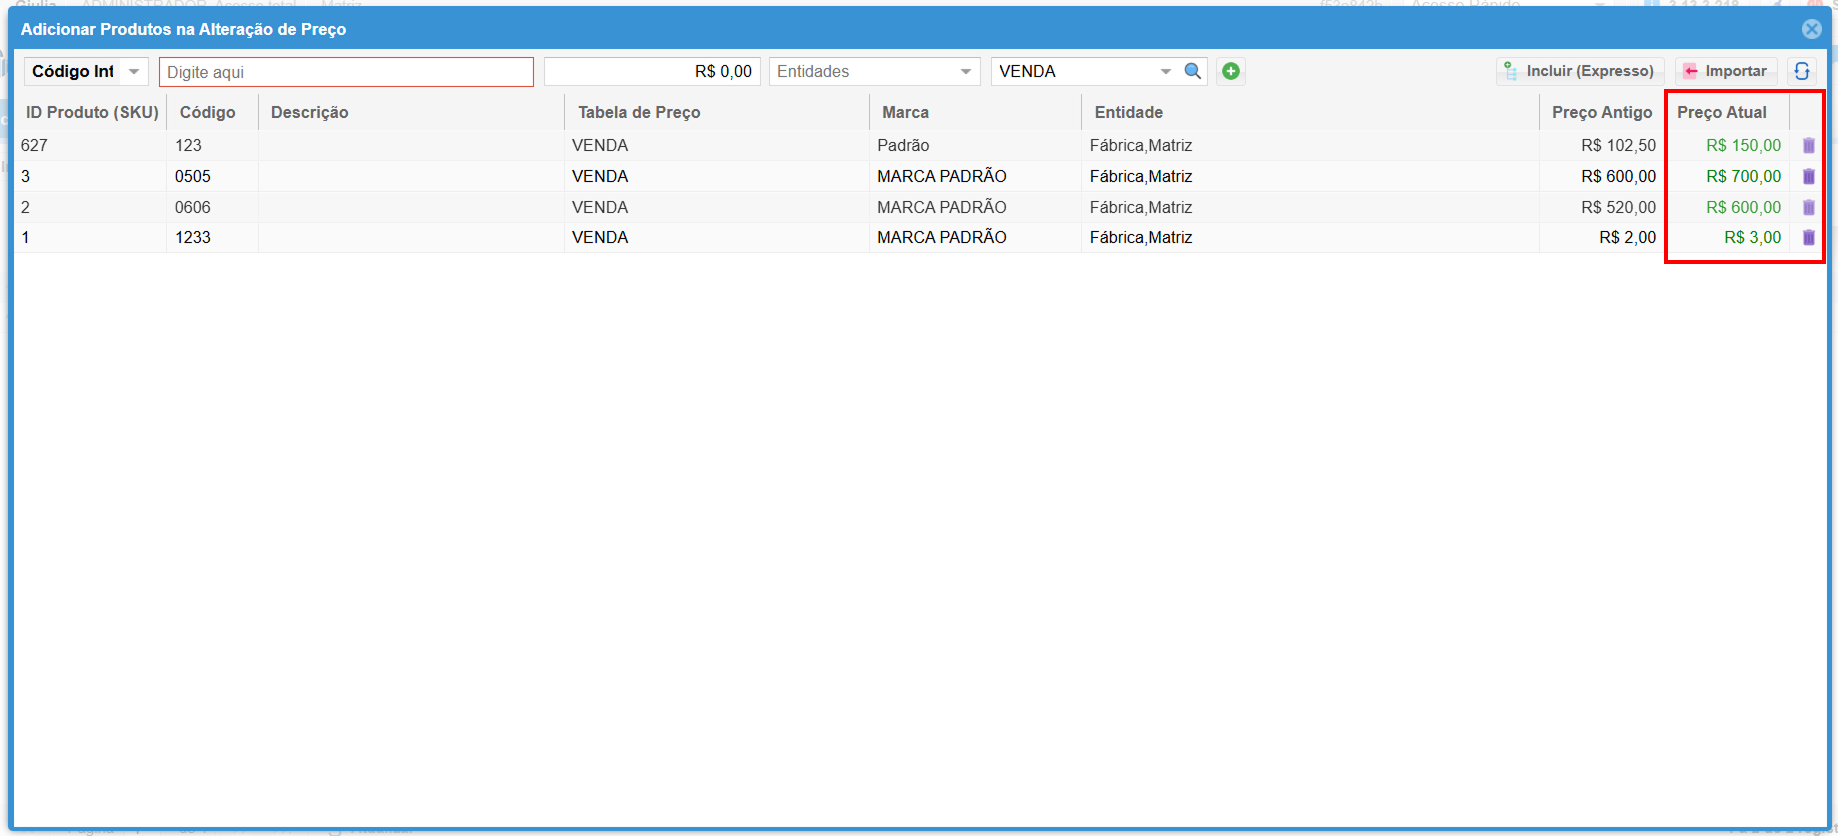Delete the row with code 0606

tap(1808, 208)
